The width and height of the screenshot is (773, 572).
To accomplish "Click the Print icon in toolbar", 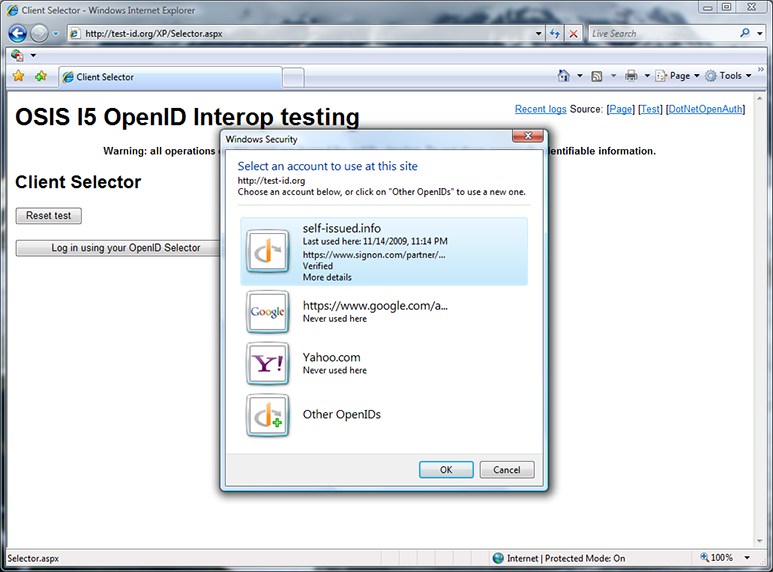I will [x=631, y=76].
